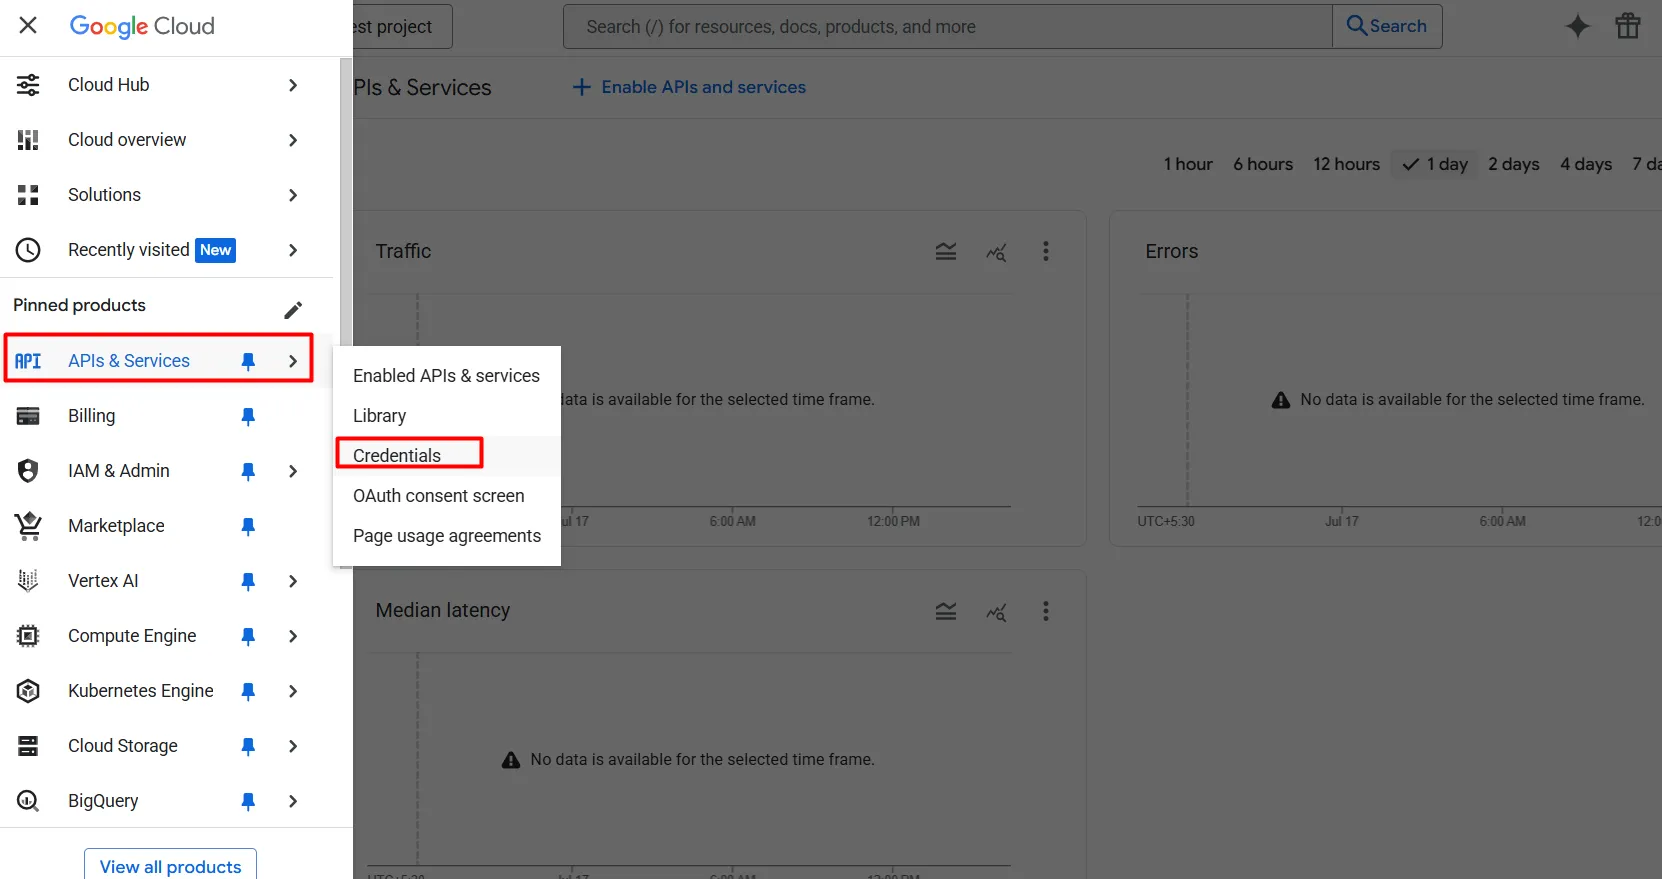Expand Kubernetes Engine submenu arrow
Image resolution: width=1662 pixels, height=879 pixels.
pyautogui.click(x=293, y=691)
